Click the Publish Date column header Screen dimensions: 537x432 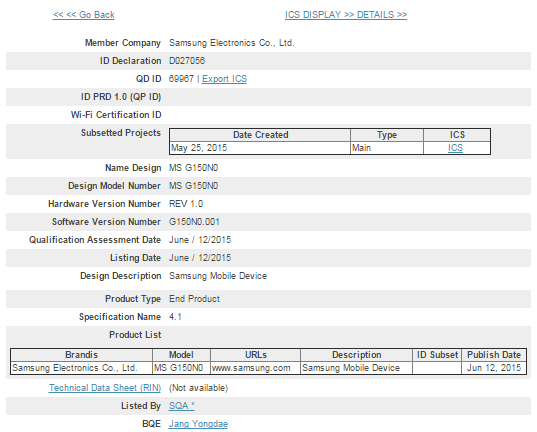494,355
